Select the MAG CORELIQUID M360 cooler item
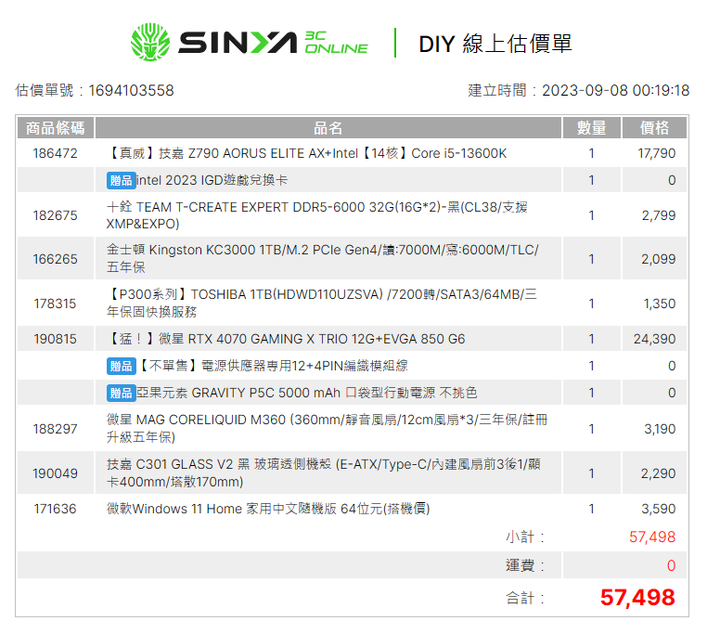The width and height of the screenshot is (720, 621). (x=327, y=428)
